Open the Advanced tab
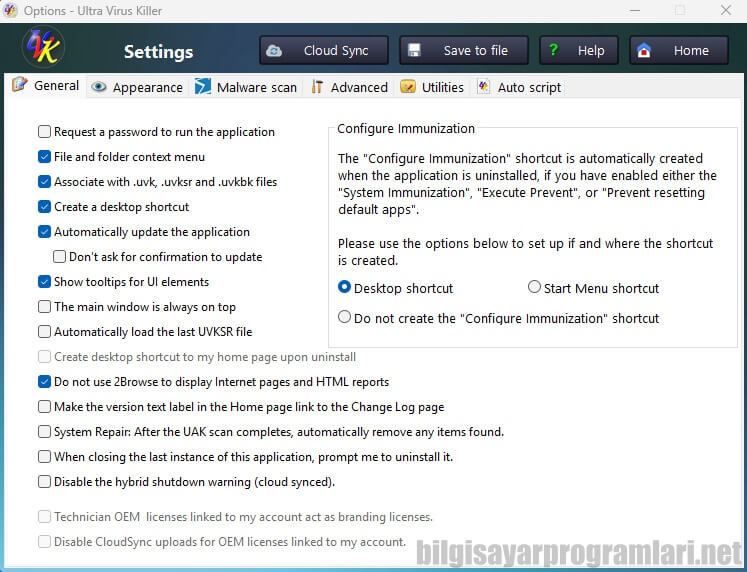This screenshot has height=572, width=747. coord(349,87)
